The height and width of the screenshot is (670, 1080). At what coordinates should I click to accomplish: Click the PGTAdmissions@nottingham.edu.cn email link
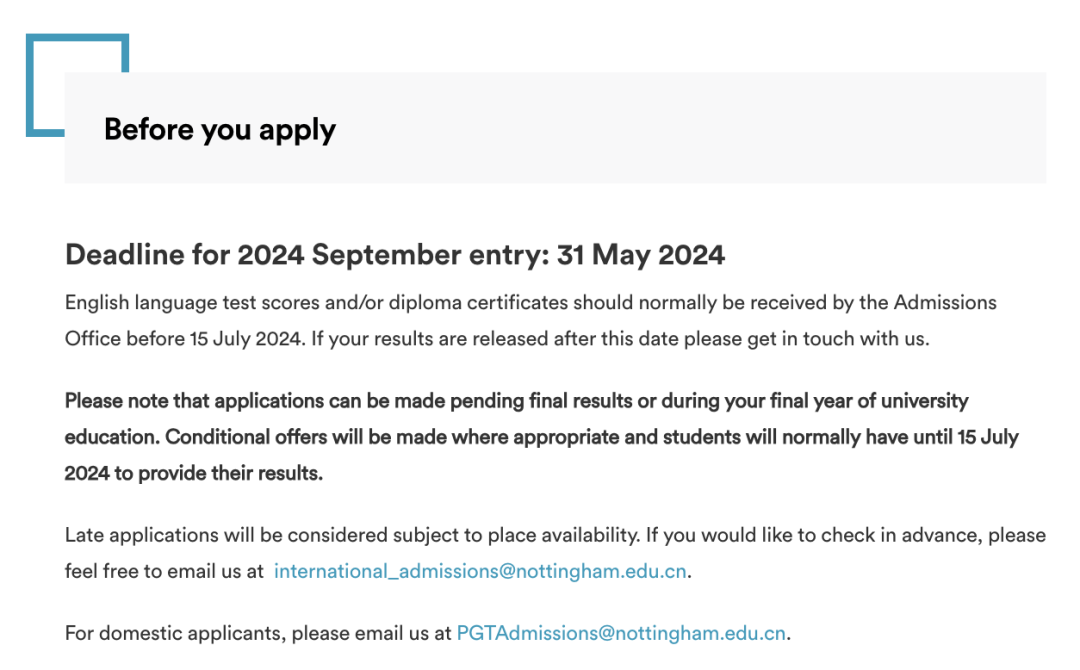click(621, 633)
